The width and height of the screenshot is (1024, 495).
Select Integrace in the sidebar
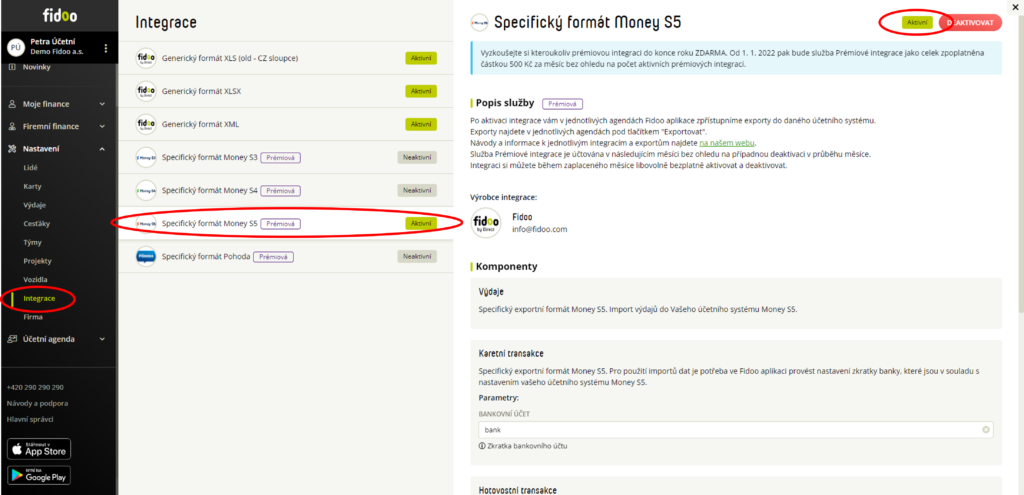[39, 298]
